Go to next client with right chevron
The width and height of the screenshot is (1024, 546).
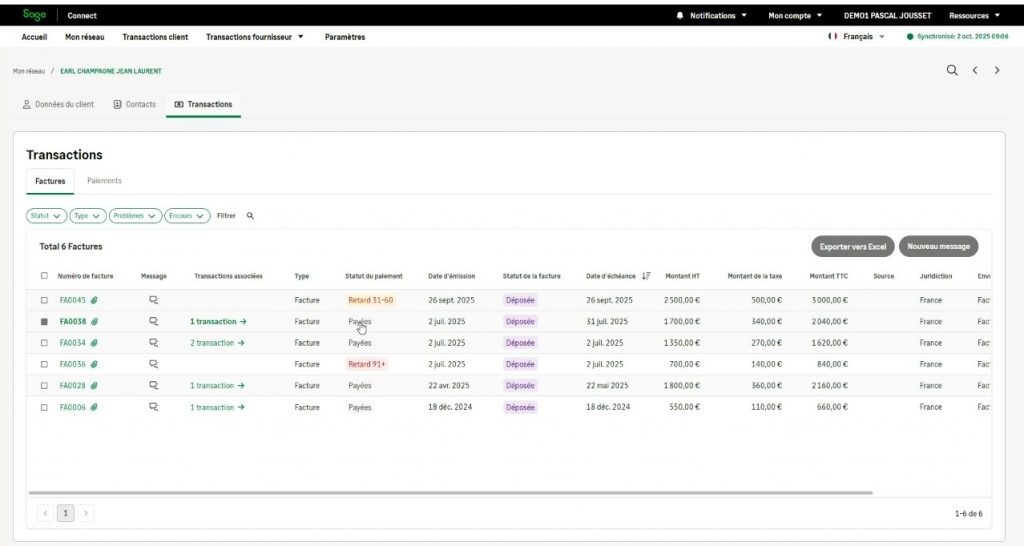(x=997, y=71)
